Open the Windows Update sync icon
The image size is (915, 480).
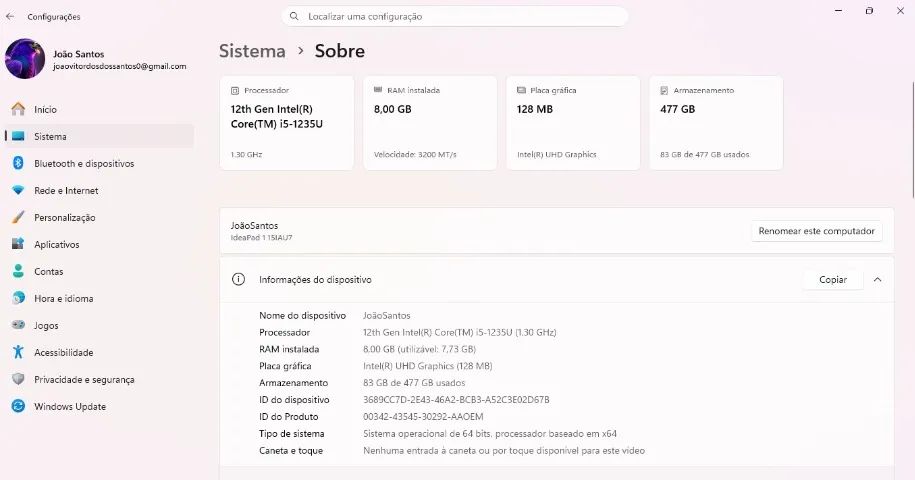(18, 406)
